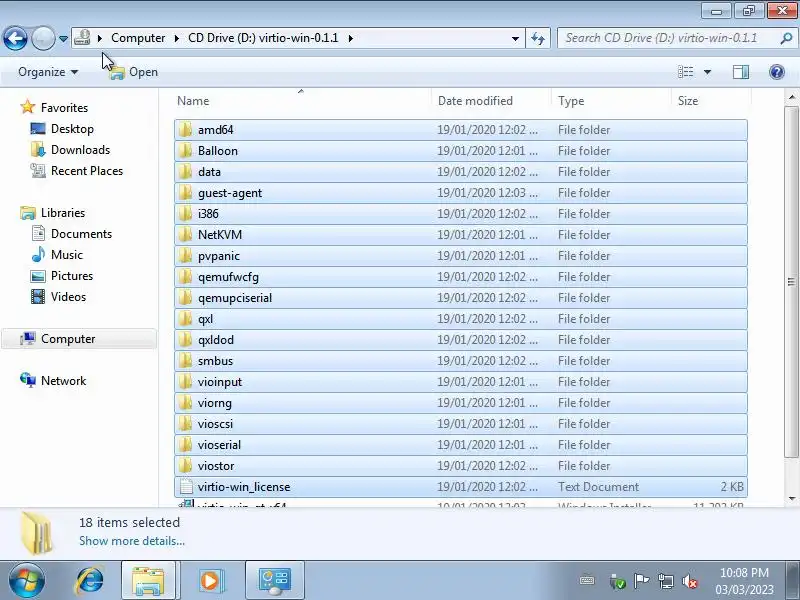Select Favorites in navigation pane
This screenshot has height=600, width=800.
(64, 108)
